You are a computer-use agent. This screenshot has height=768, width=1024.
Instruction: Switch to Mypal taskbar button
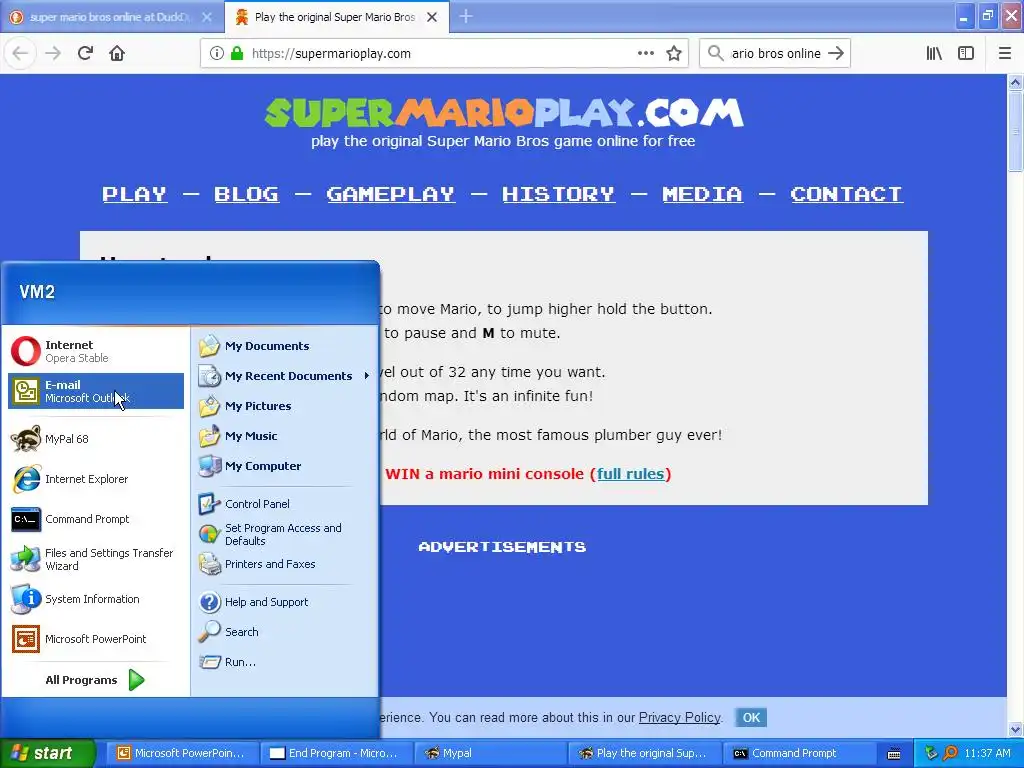click(488, 753)
